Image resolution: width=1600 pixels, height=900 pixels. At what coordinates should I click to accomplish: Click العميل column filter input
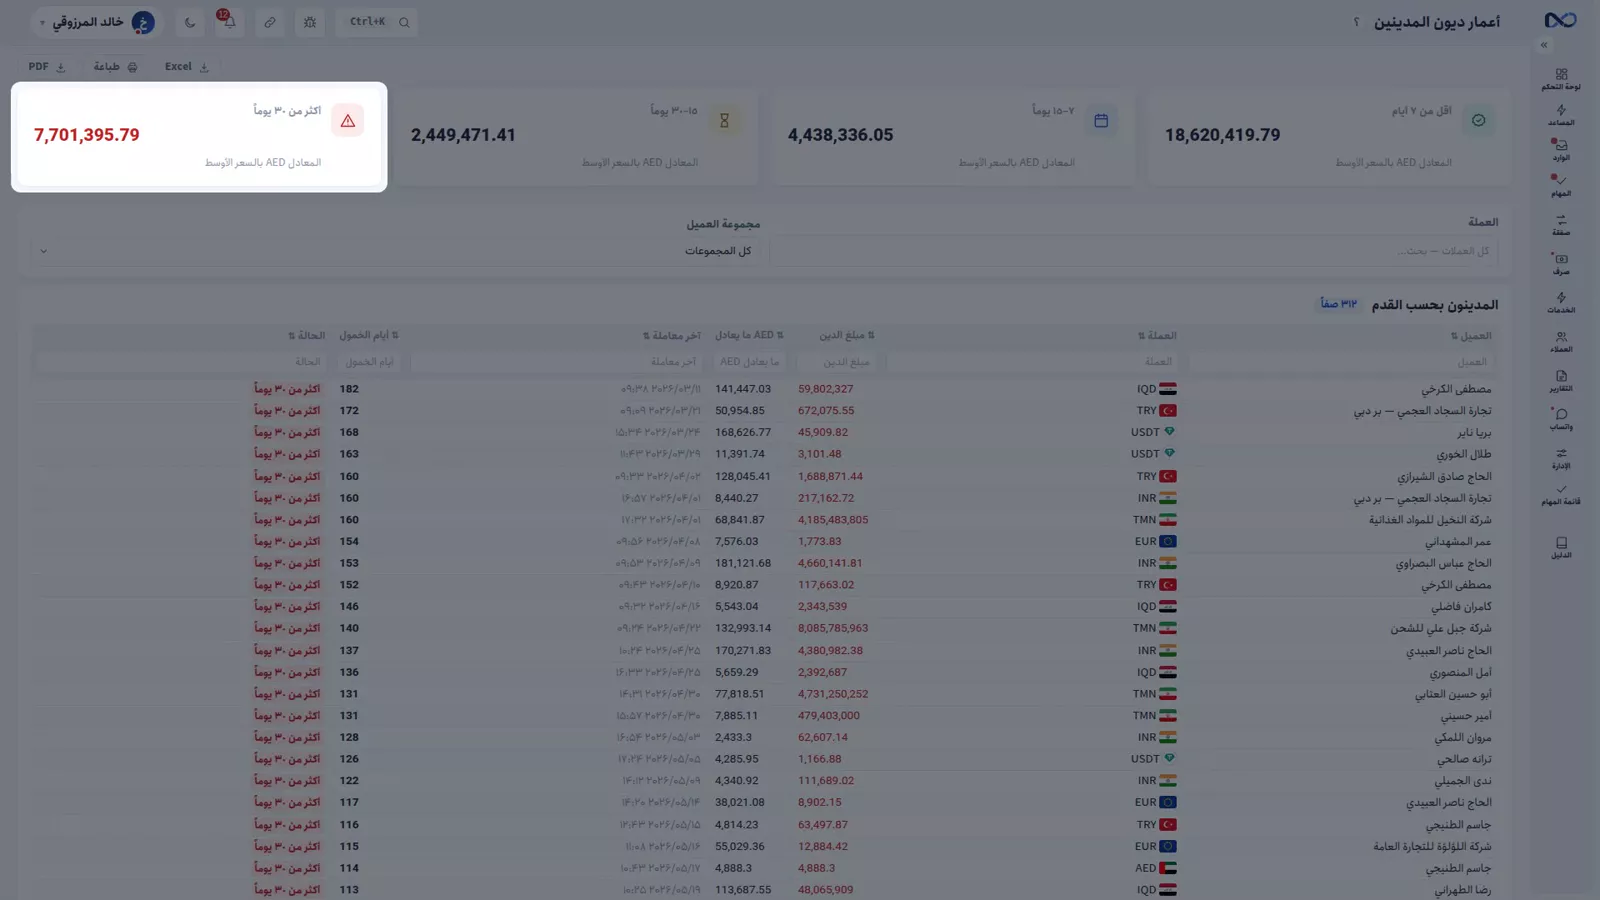click(x=1340, y=362)
